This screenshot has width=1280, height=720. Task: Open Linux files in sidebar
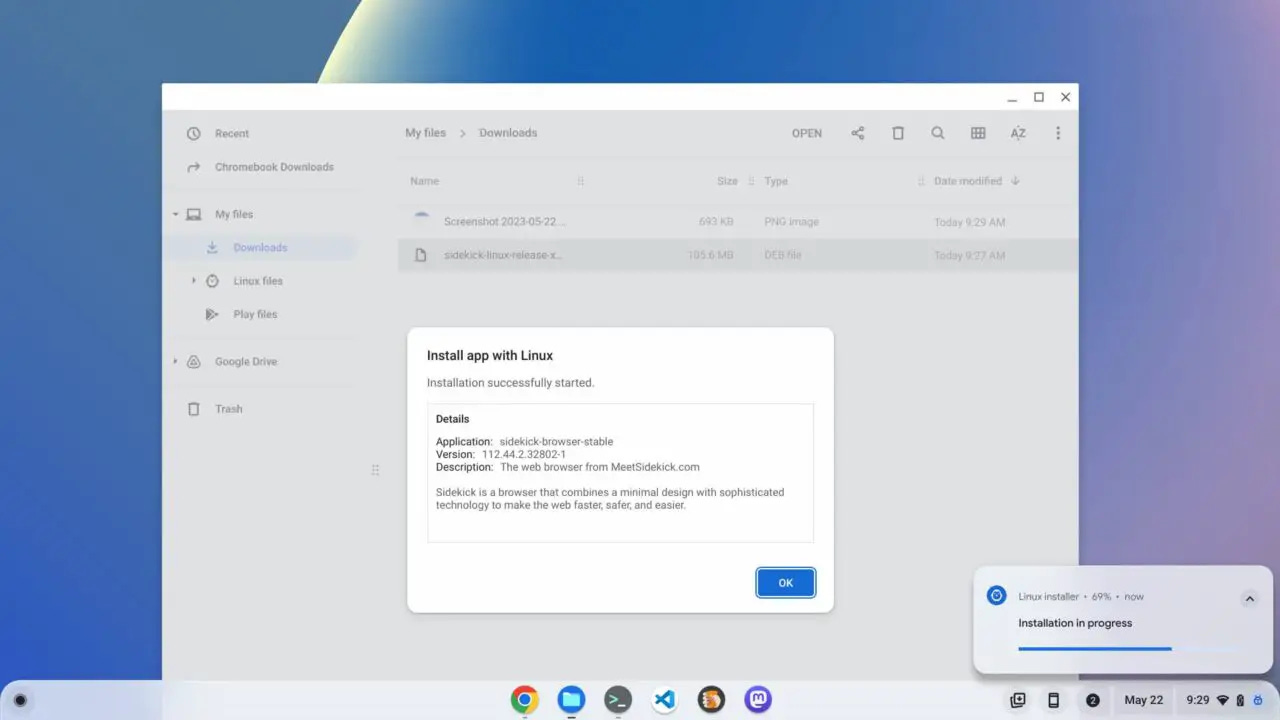(x=258, y=281)
